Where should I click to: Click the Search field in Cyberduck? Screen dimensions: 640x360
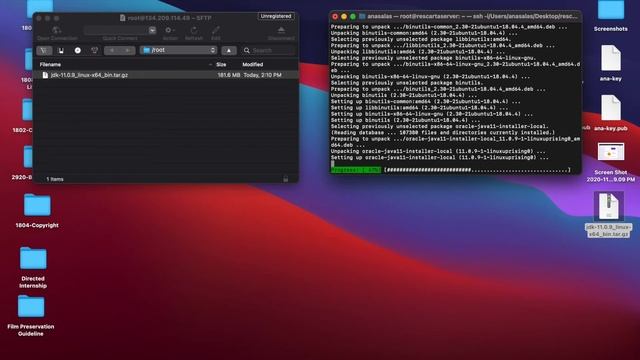[x=268, y=50]
